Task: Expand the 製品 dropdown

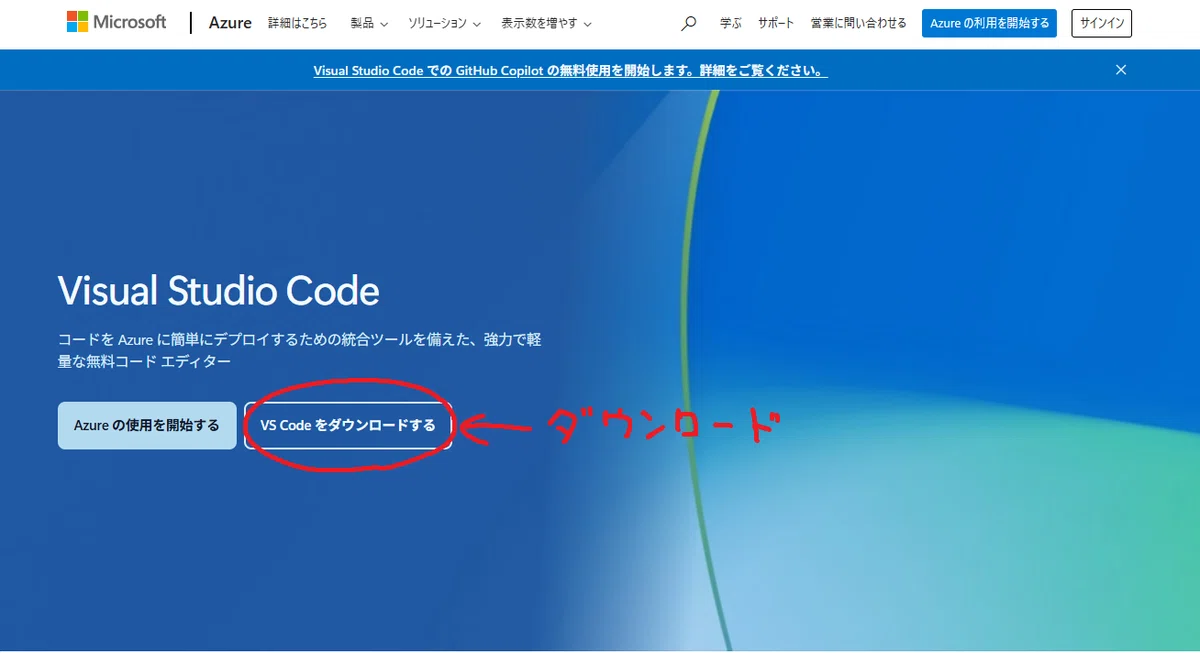Action: (x=369, y=23)
